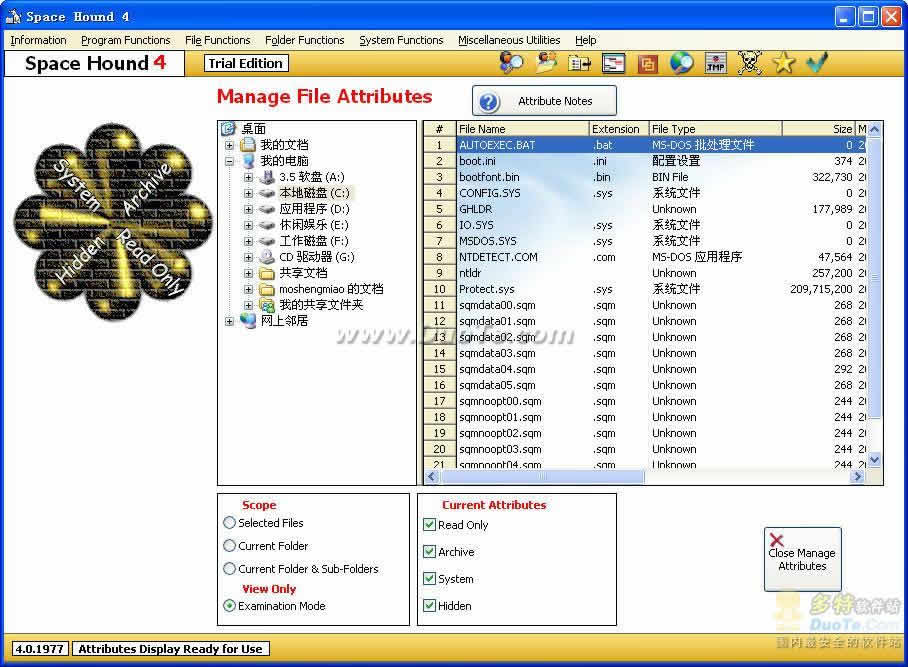
Task: Open the Program Functions menu
Action: pyautogui.click(x=126, y=40)
